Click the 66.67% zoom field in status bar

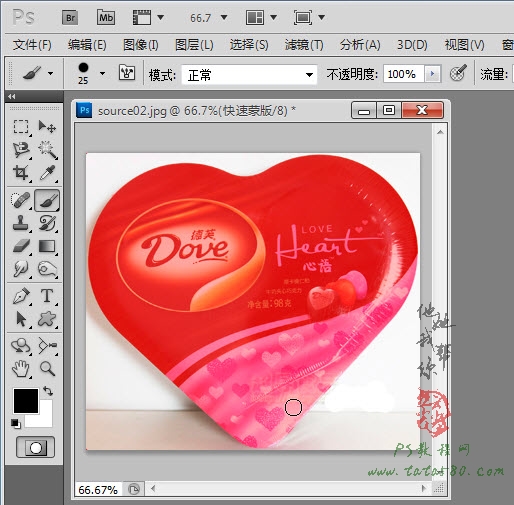[x=98, y=490]
